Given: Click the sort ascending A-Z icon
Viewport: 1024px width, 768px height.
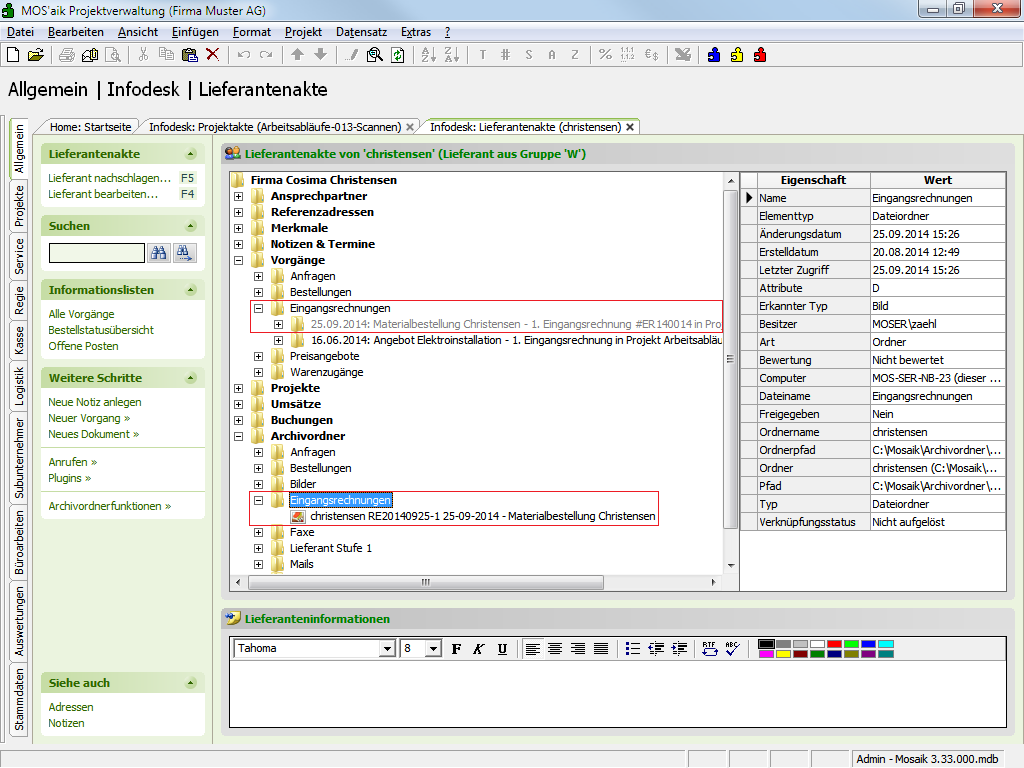Looking at the screenshot, I should tap(428, 55).
